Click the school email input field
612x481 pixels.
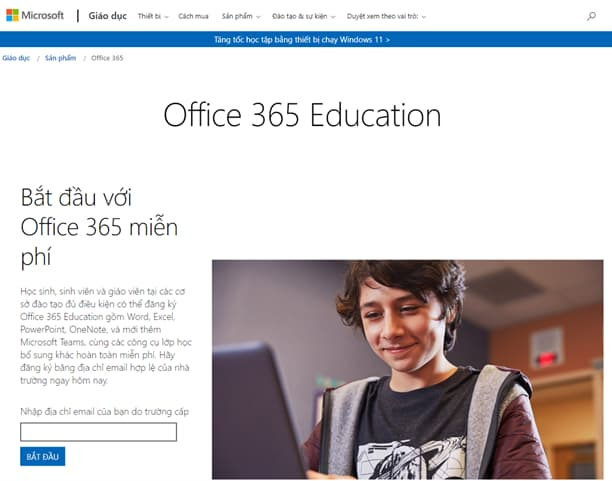[x=98, y=432]
